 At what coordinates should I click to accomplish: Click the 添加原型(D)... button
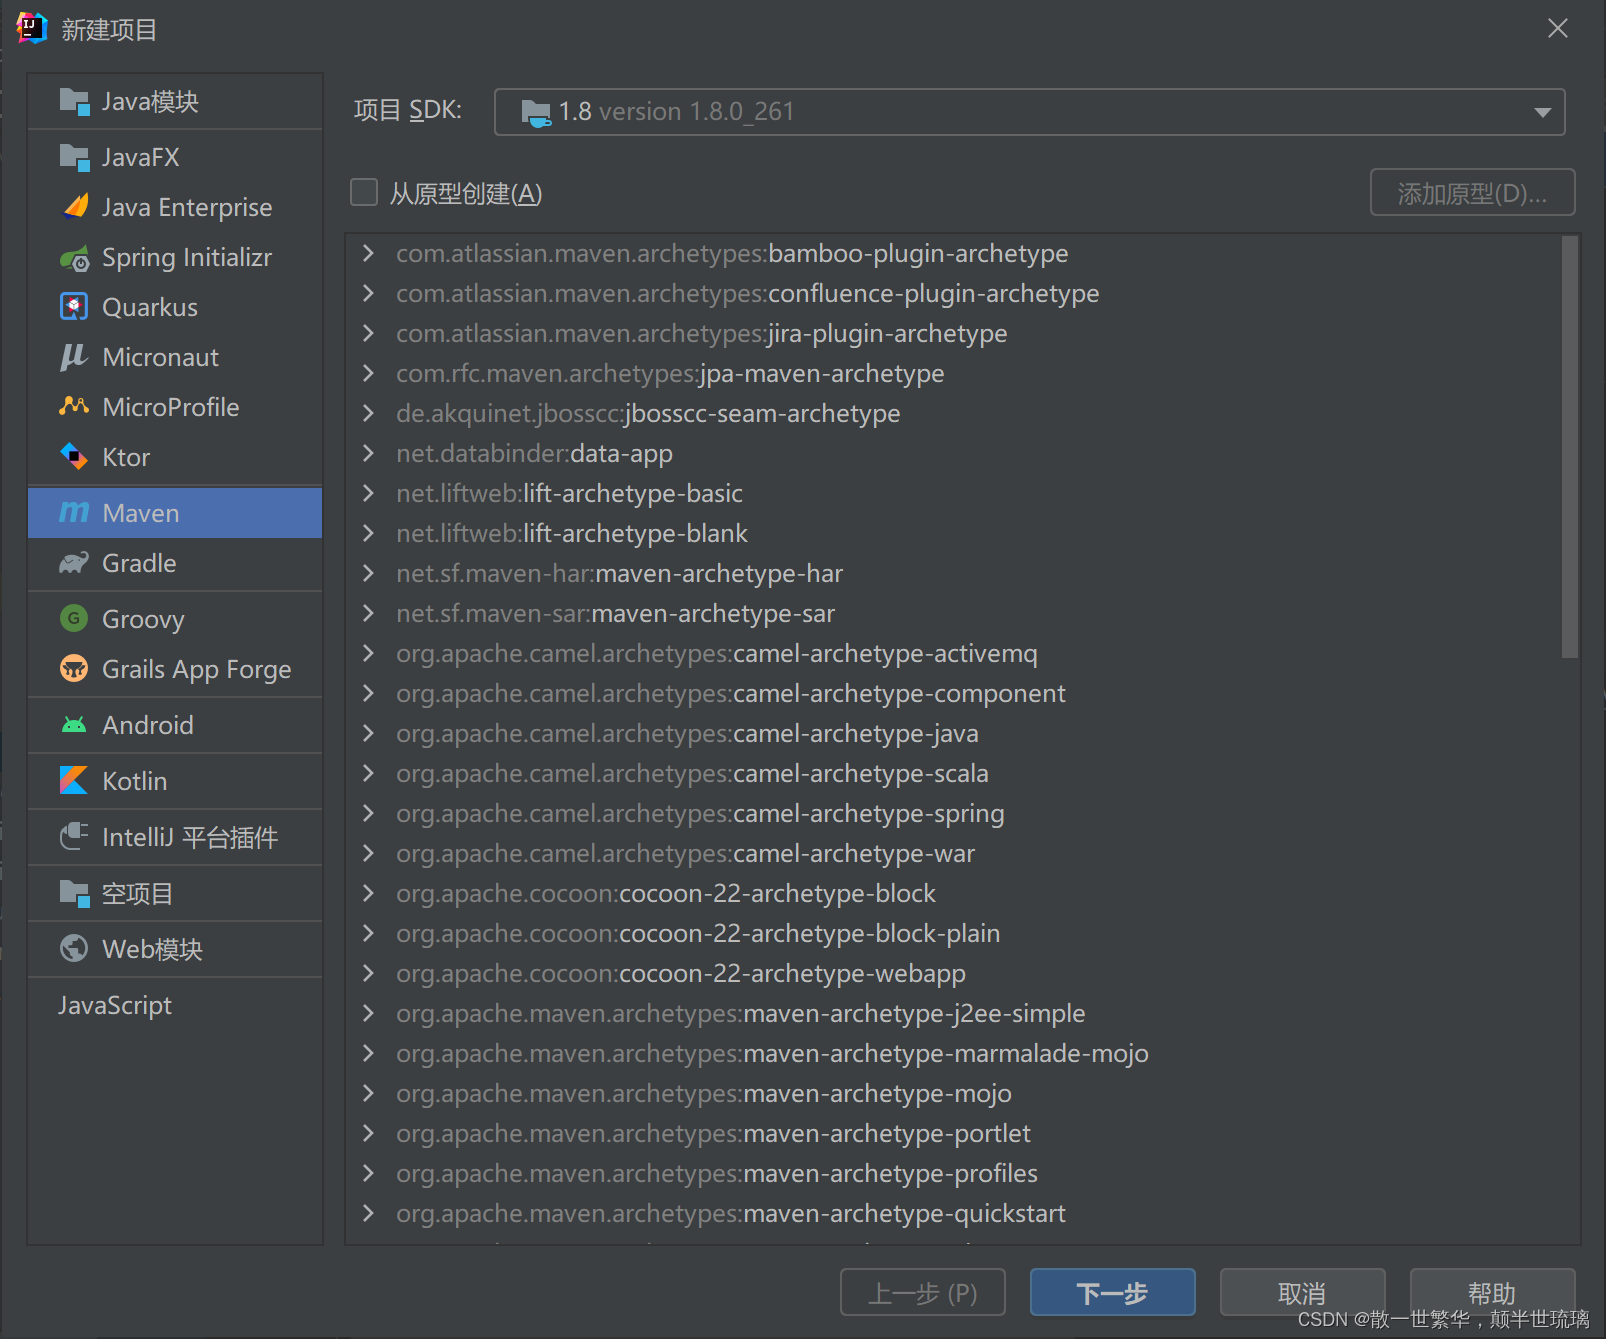(x=1472, y=193)
